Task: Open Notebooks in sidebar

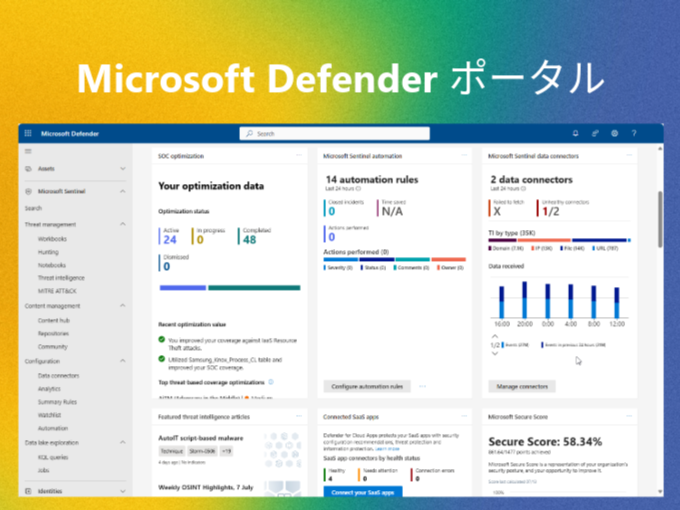Action: pyautogui.click(x=52, y=265)
